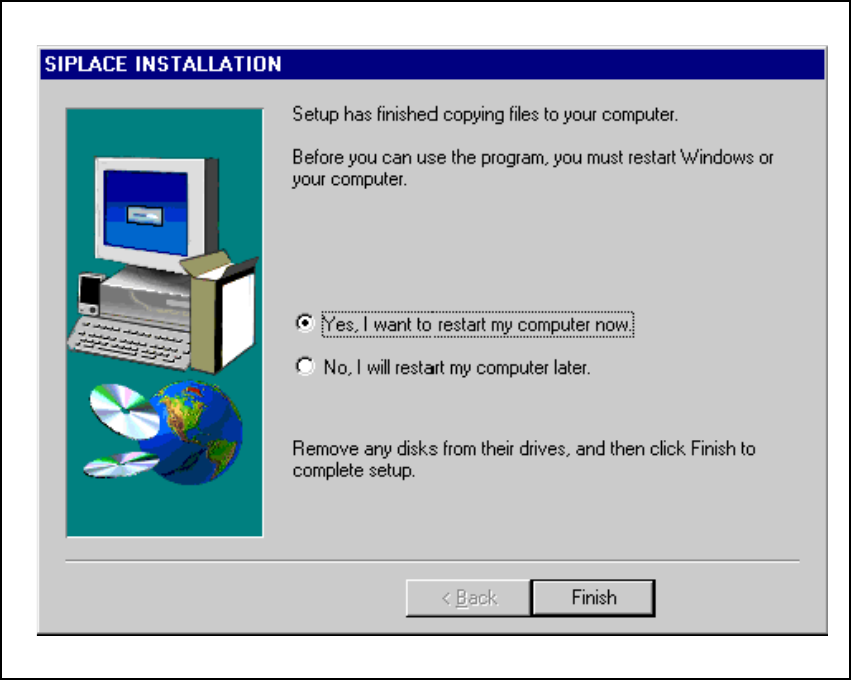
Task: Click the 'Remove any disks' instruction text
Action: tap(524, 459)
